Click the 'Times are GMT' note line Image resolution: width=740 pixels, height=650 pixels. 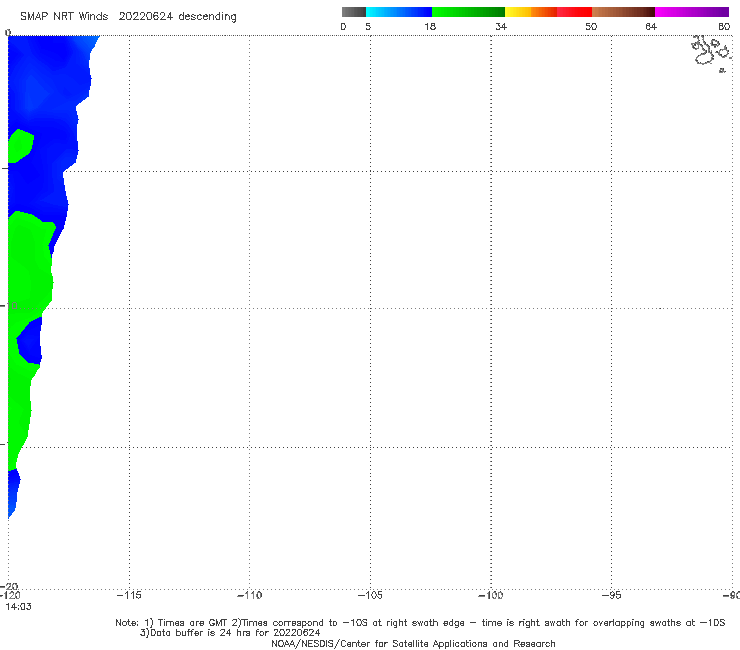(420, 623)
